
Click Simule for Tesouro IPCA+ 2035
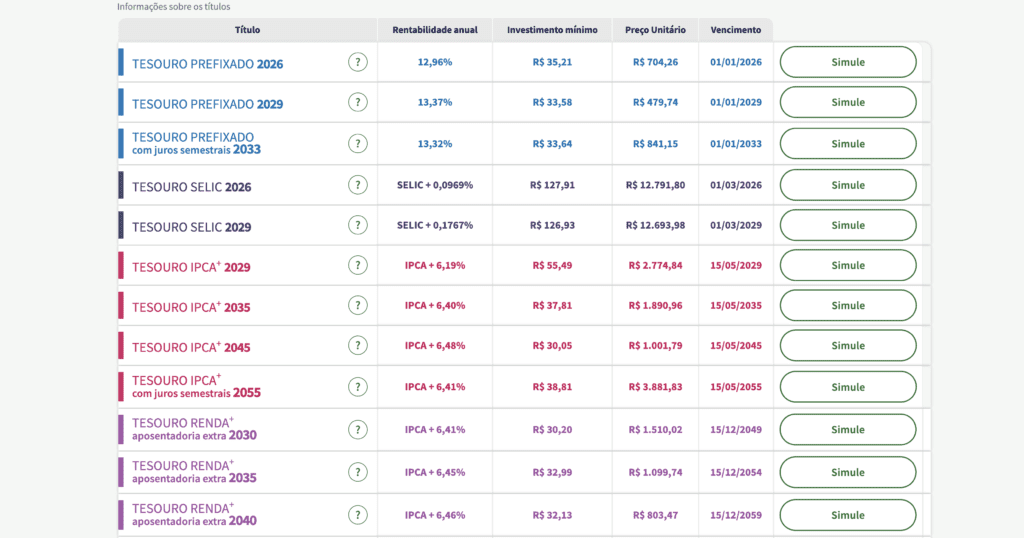(848, 306)
